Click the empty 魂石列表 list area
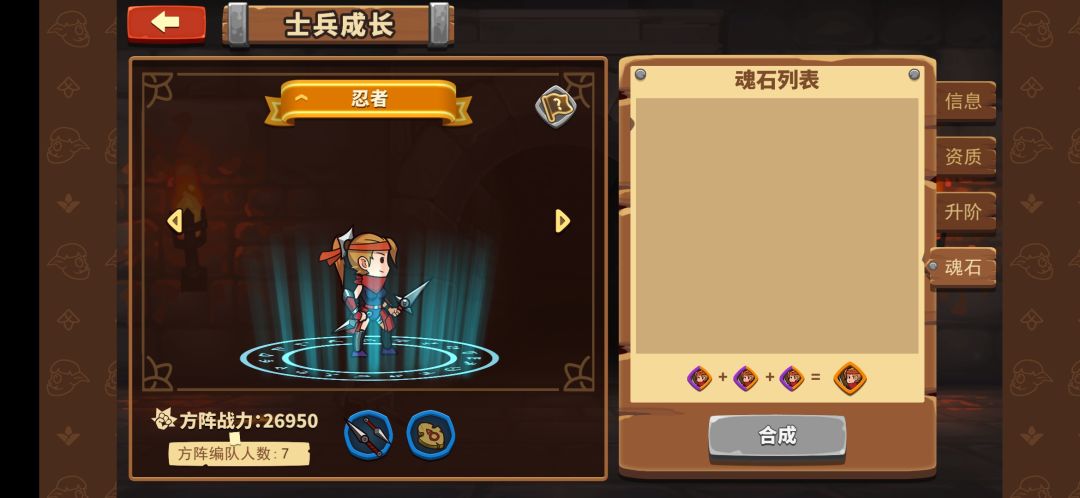The height and width of the screenshot is (498, 1080). (x=777, y=226)
